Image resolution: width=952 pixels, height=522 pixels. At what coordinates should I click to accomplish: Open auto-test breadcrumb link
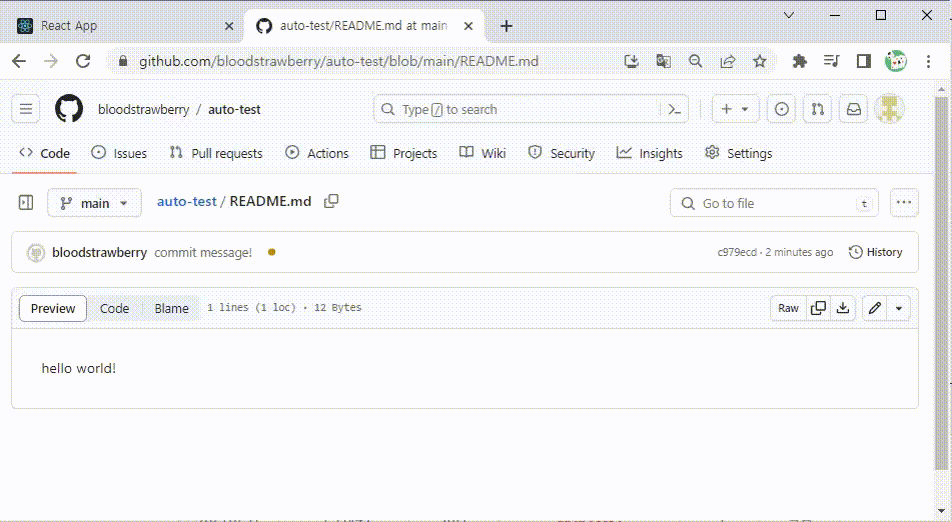coord(186,202)
